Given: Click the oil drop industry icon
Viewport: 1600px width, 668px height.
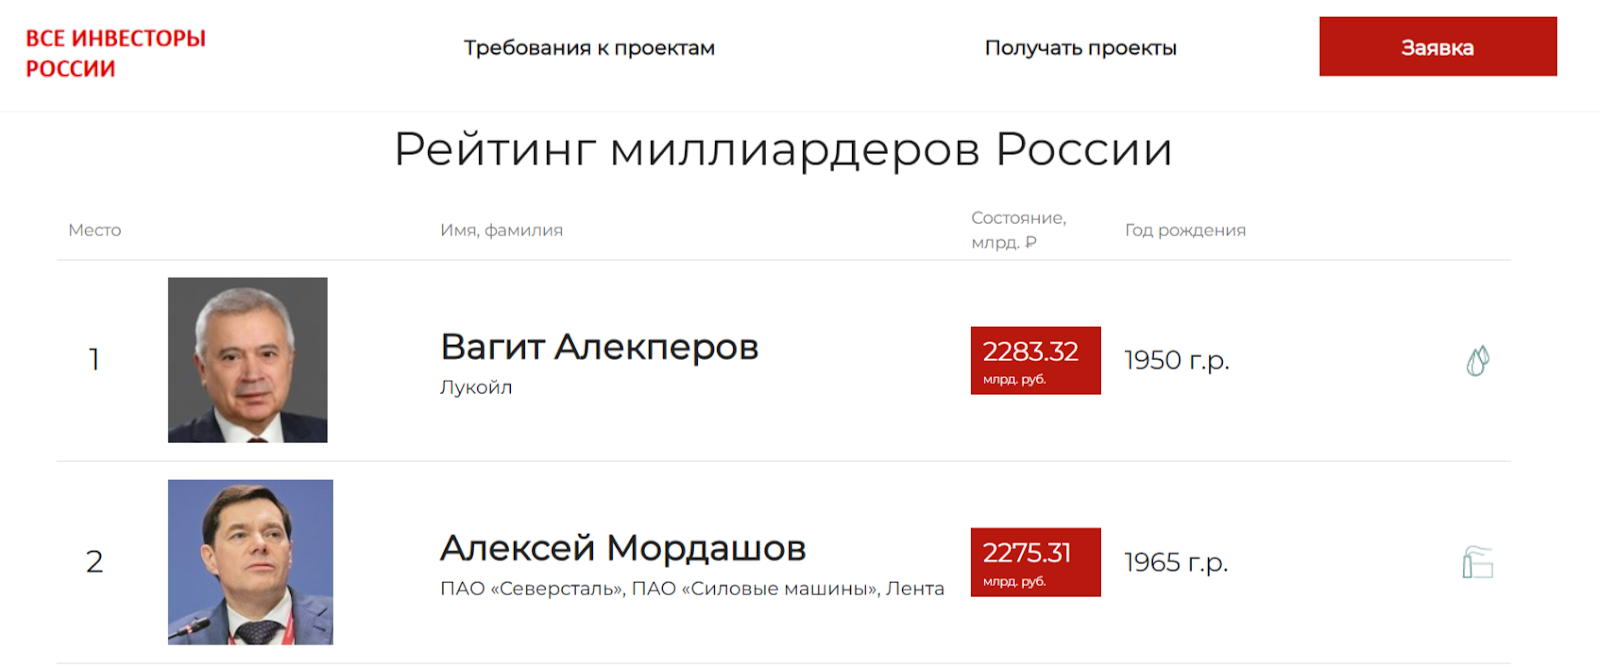Looking at the screenshot, I should (1477, 360).
